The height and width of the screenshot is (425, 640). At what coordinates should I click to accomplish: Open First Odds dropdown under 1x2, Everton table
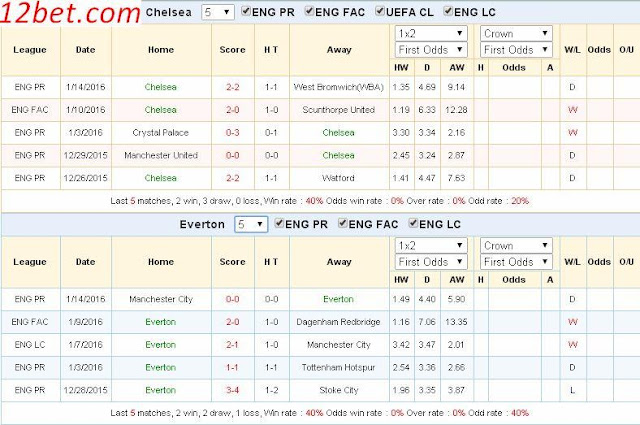click(431, 262)
